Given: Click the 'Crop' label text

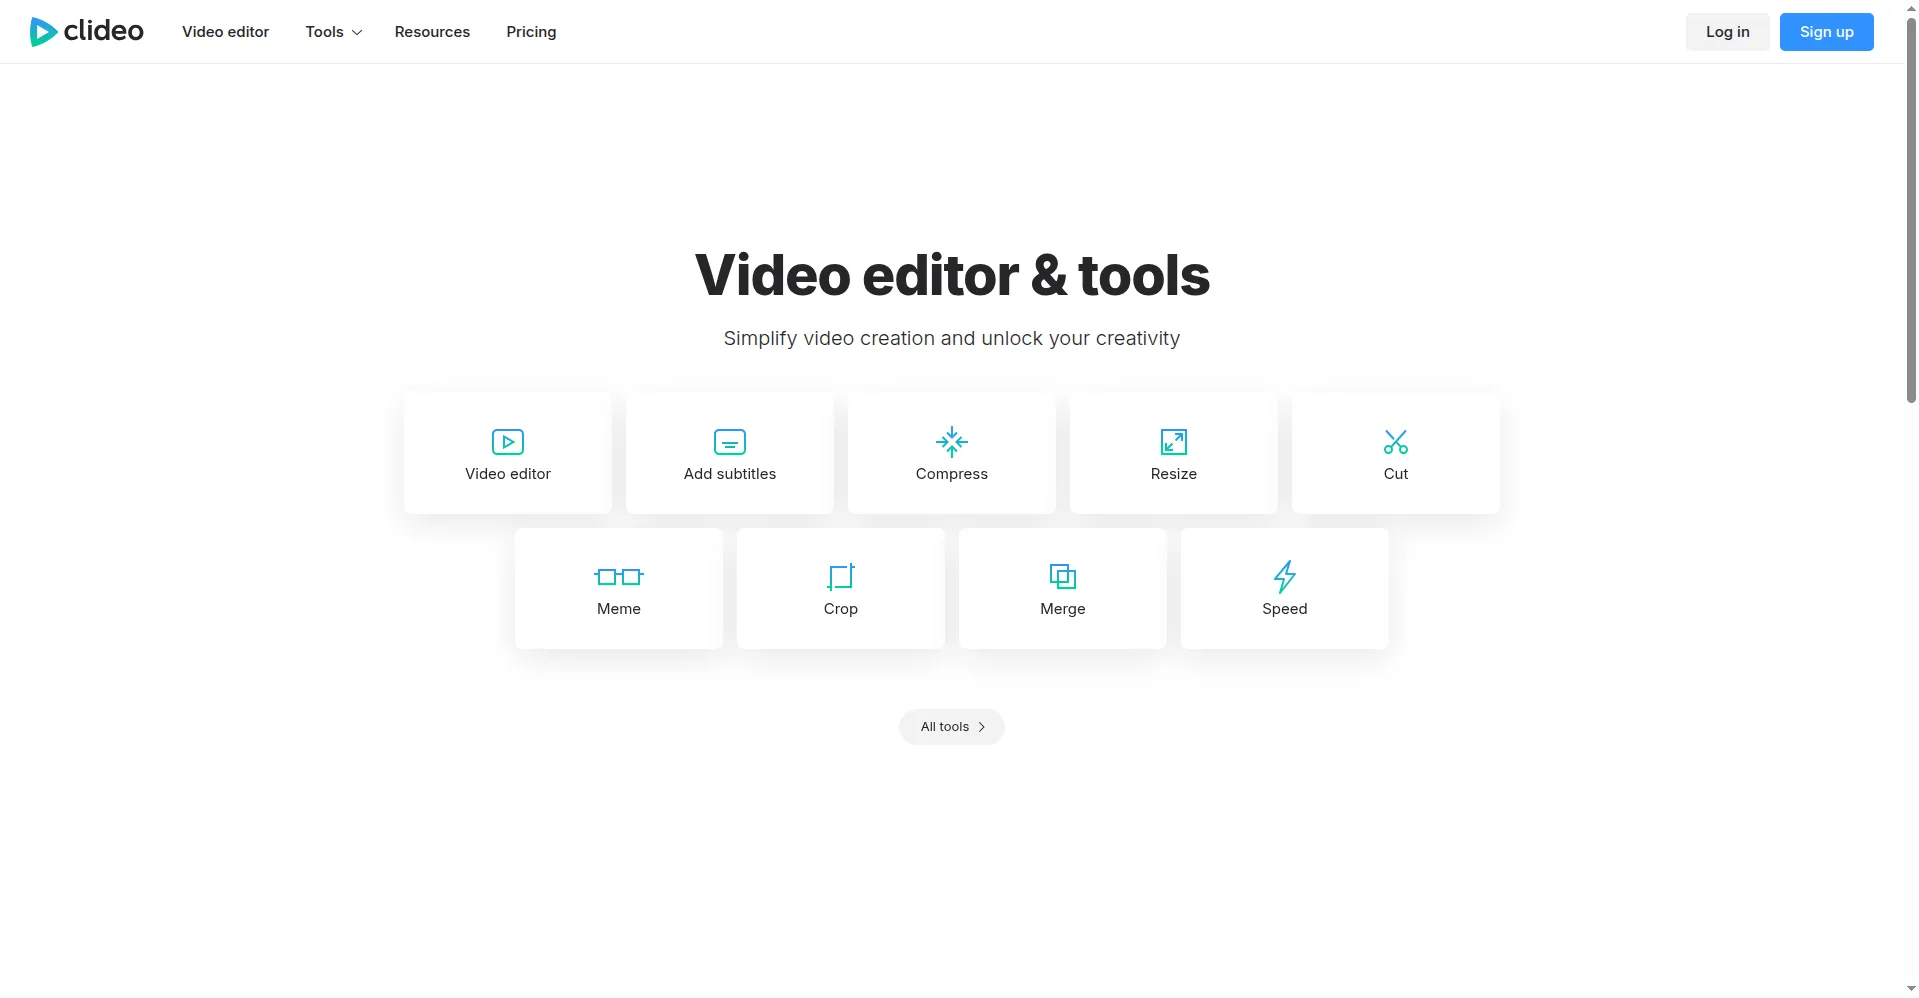Looking at the screenshot, I should pos(841,609).
